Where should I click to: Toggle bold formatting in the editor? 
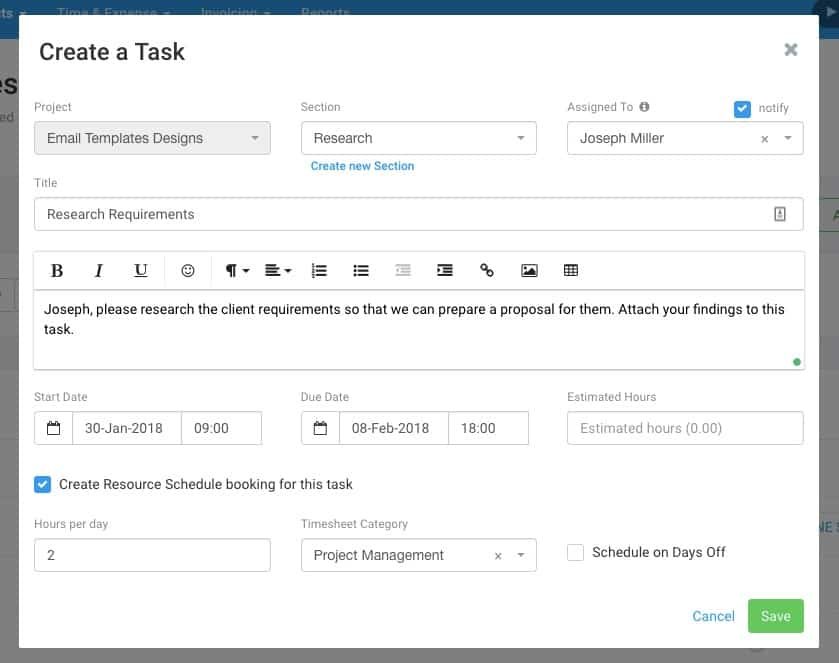tap(57, 271)
